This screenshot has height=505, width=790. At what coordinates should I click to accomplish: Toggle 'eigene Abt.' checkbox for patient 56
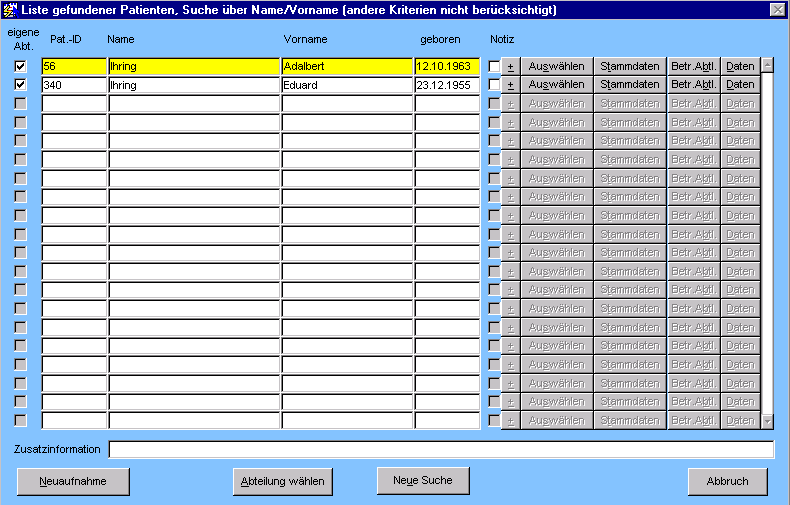(x=20, y=67)
